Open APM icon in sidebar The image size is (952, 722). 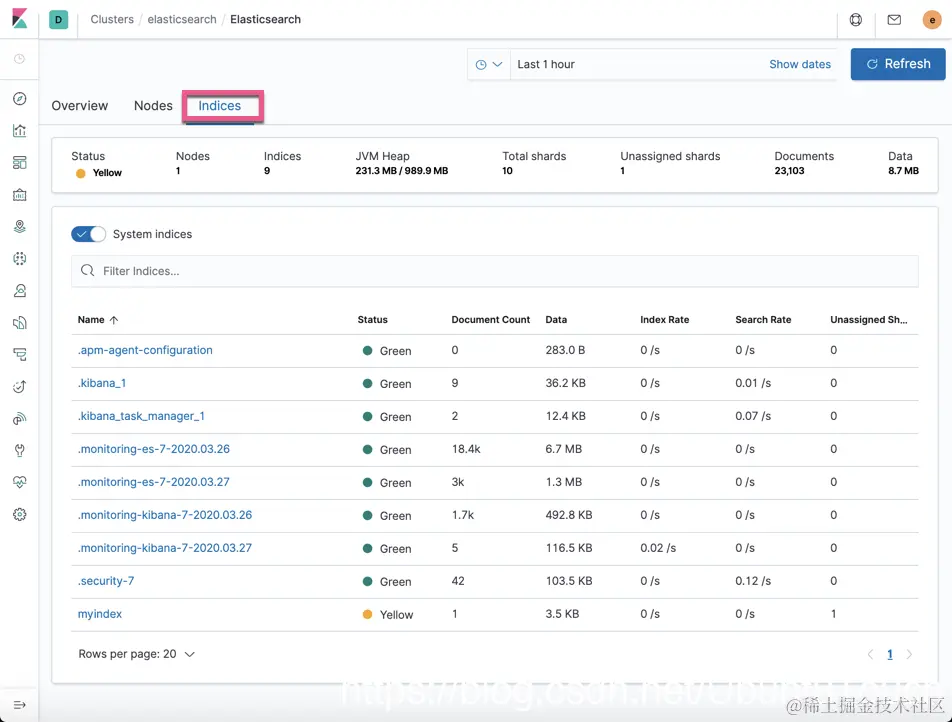pyautogui.click(x=19, y=355)
